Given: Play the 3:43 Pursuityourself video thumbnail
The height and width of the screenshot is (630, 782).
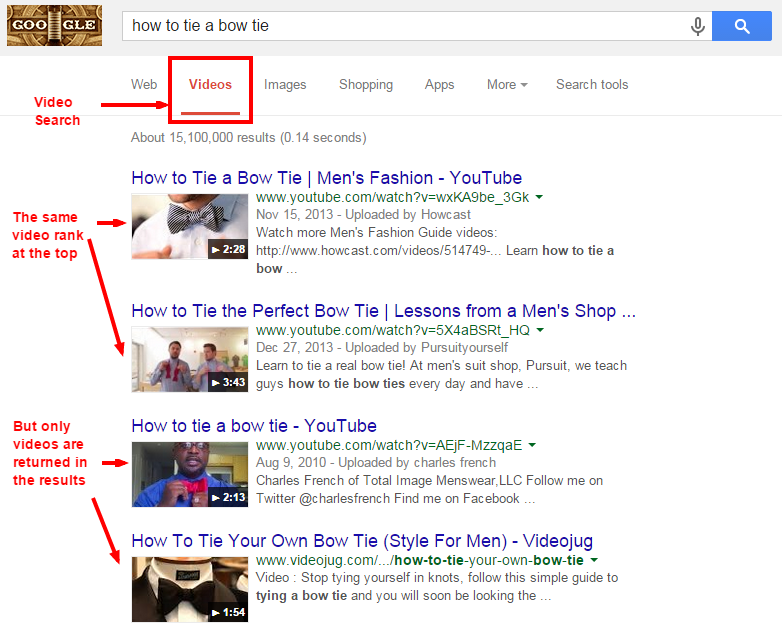Looking at the screenshot, I should coord(190,360).
